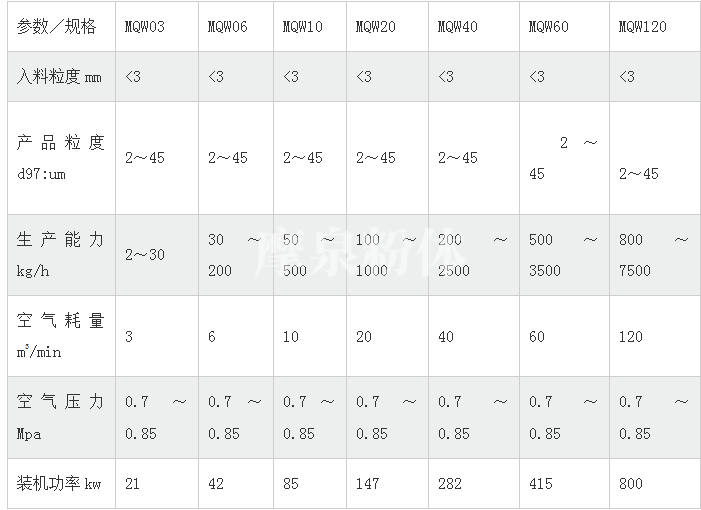Click the installed power value 282
This screenshot has width=701, height=510.
coord(451,483)
